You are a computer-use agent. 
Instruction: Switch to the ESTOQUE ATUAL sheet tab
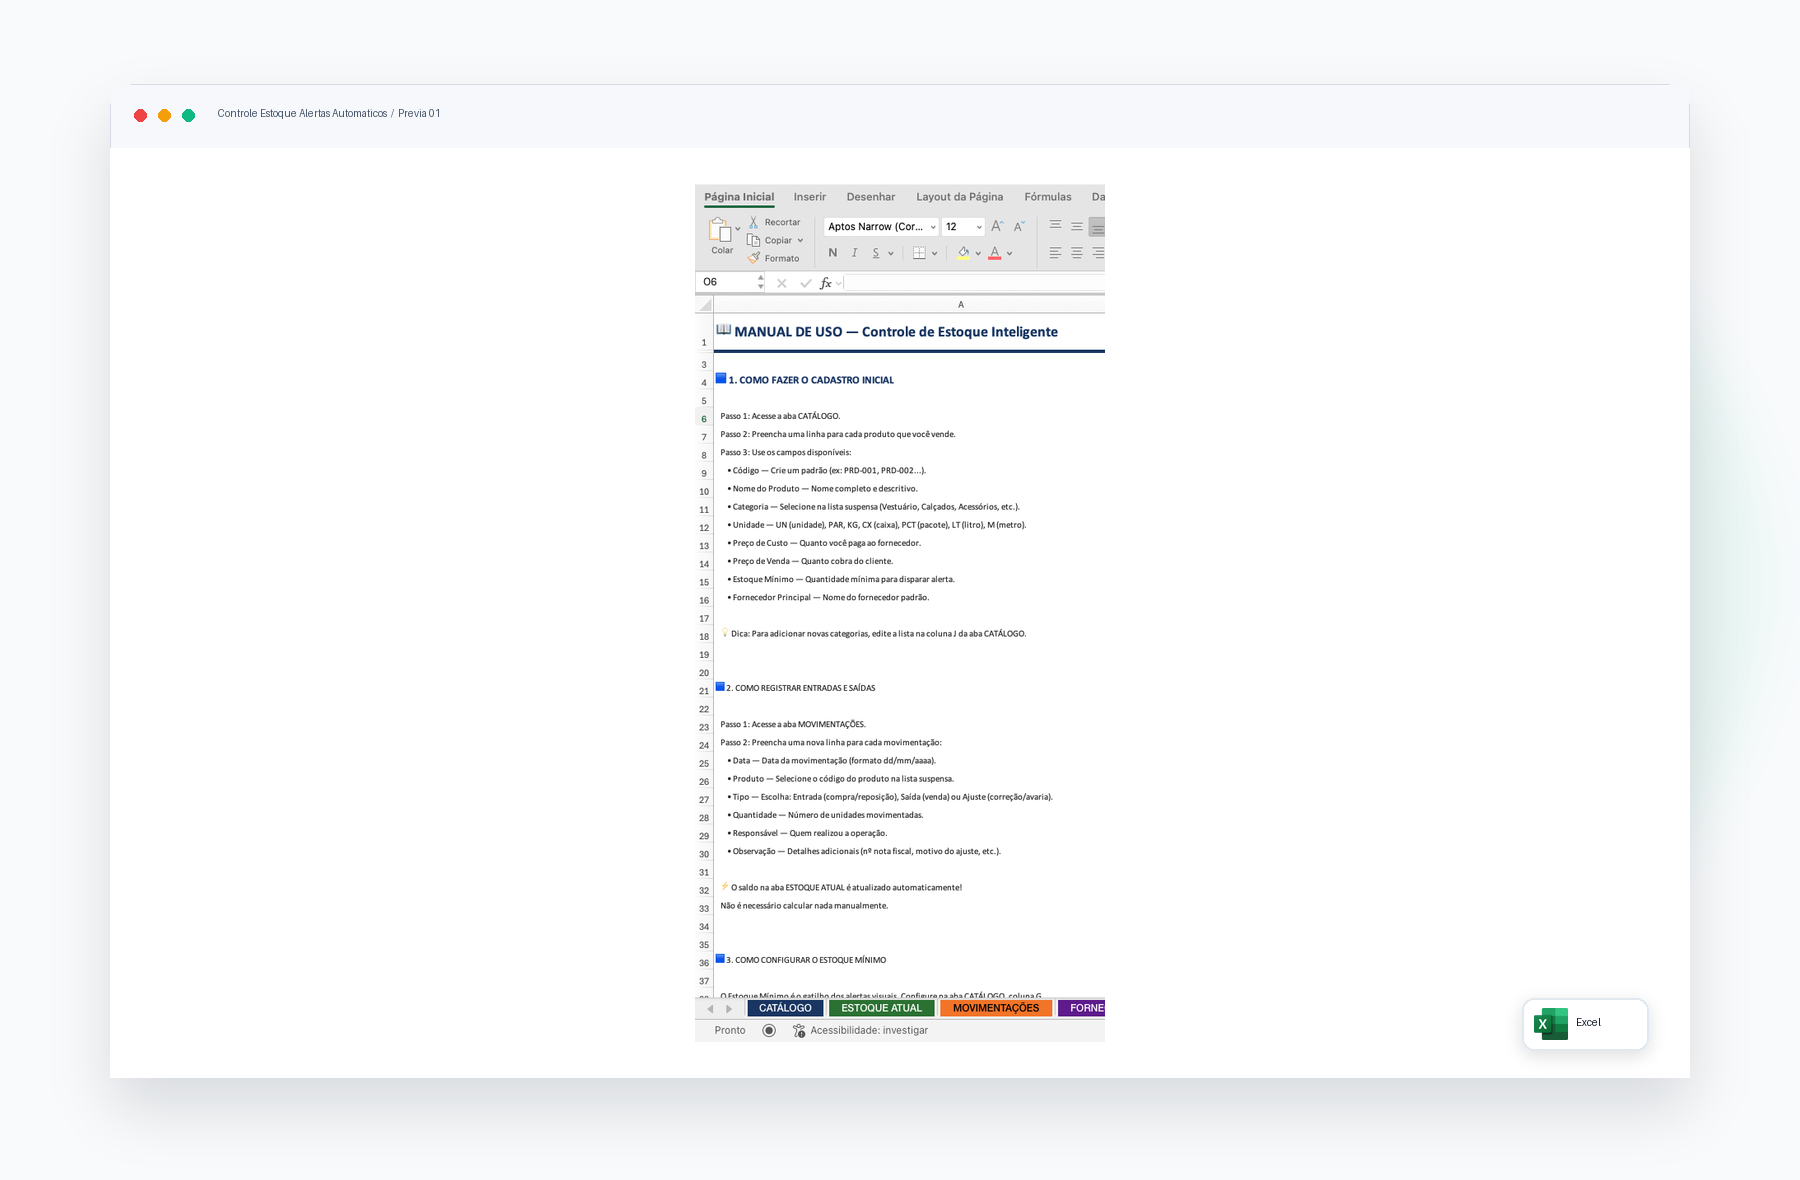click(x=882, y=1008)
